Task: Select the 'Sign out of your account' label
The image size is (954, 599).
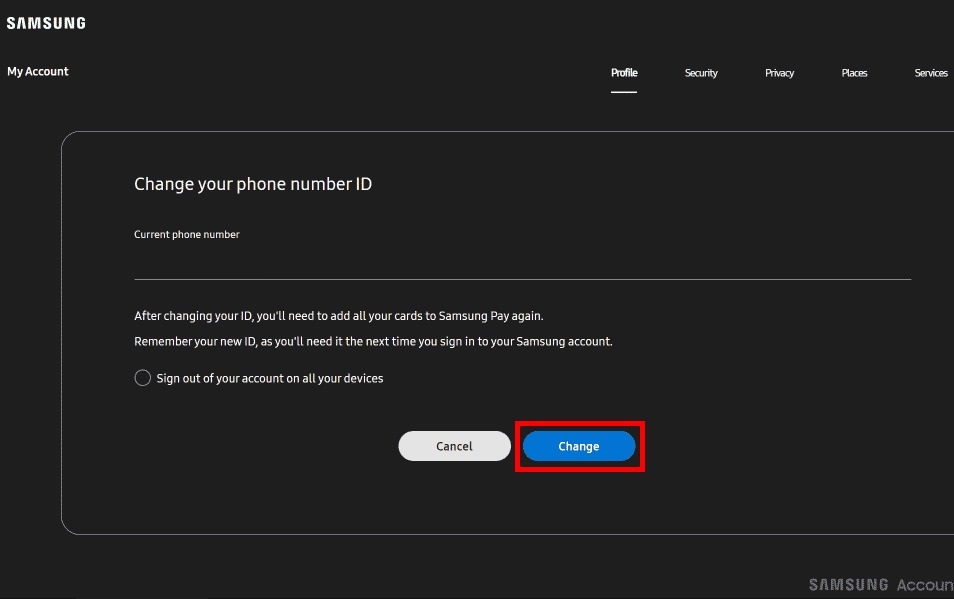Action: (270, 378)
